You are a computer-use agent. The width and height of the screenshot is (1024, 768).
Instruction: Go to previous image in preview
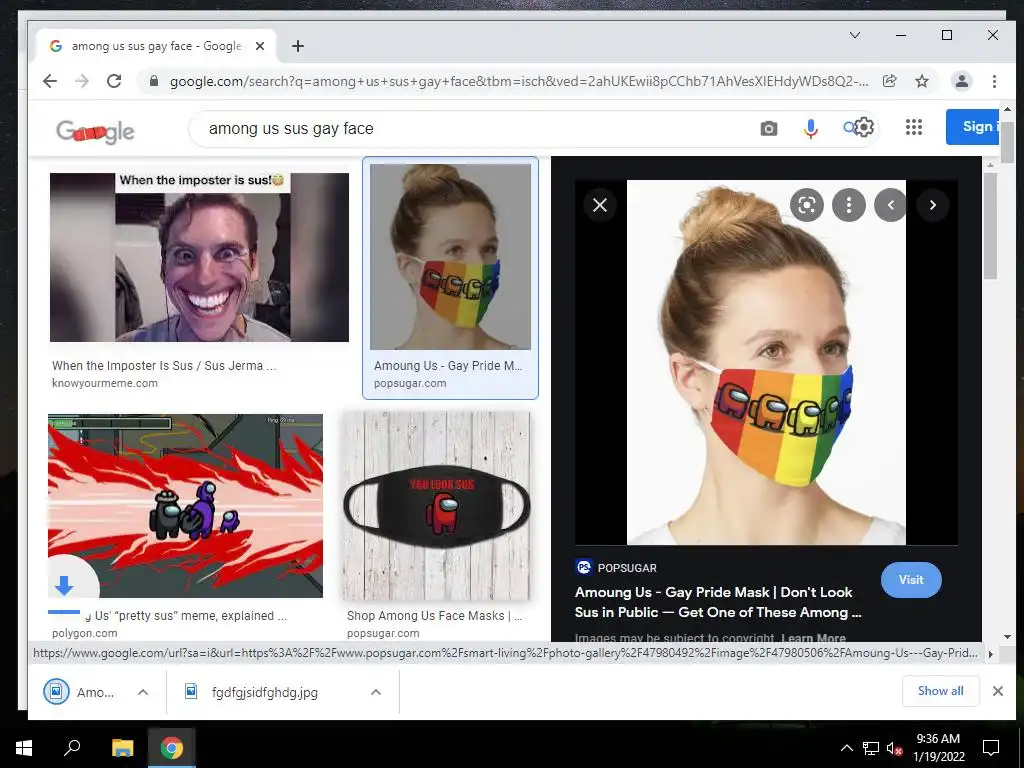[891, 205]
